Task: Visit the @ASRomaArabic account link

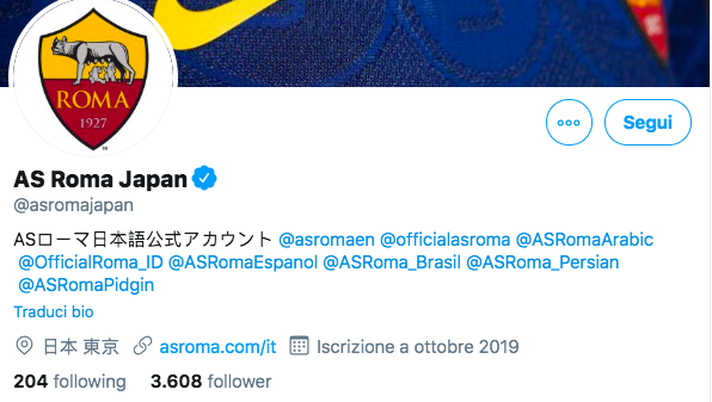Action: (x=583, y=239)
